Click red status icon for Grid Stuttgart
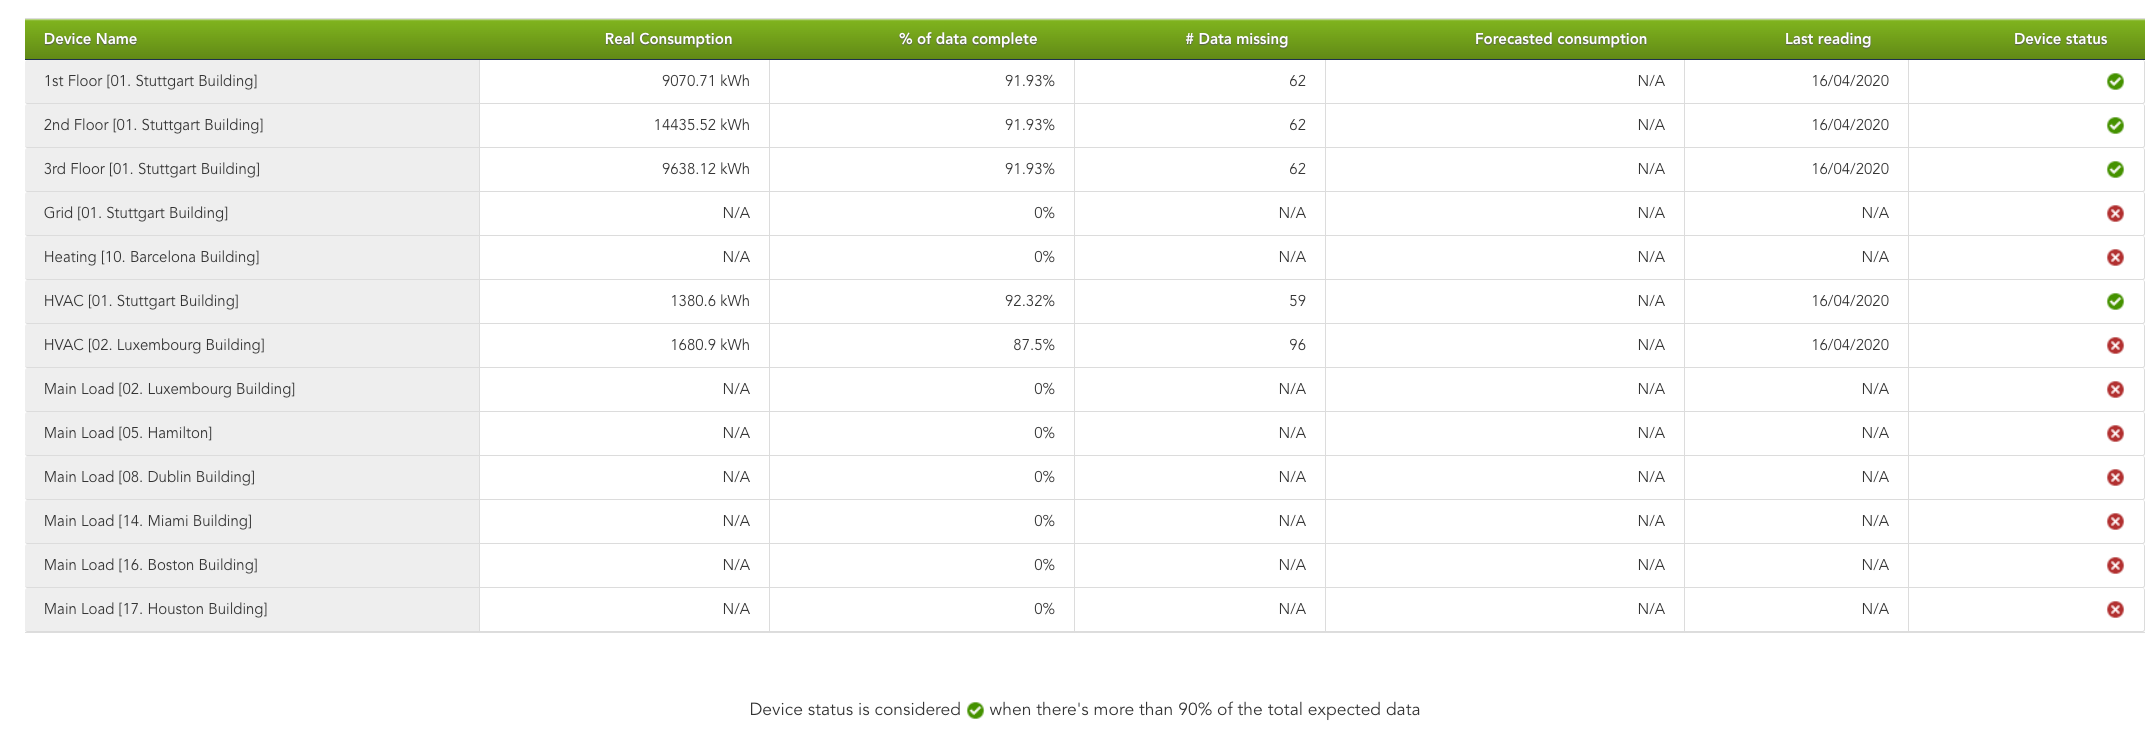 pos(2115,213)
